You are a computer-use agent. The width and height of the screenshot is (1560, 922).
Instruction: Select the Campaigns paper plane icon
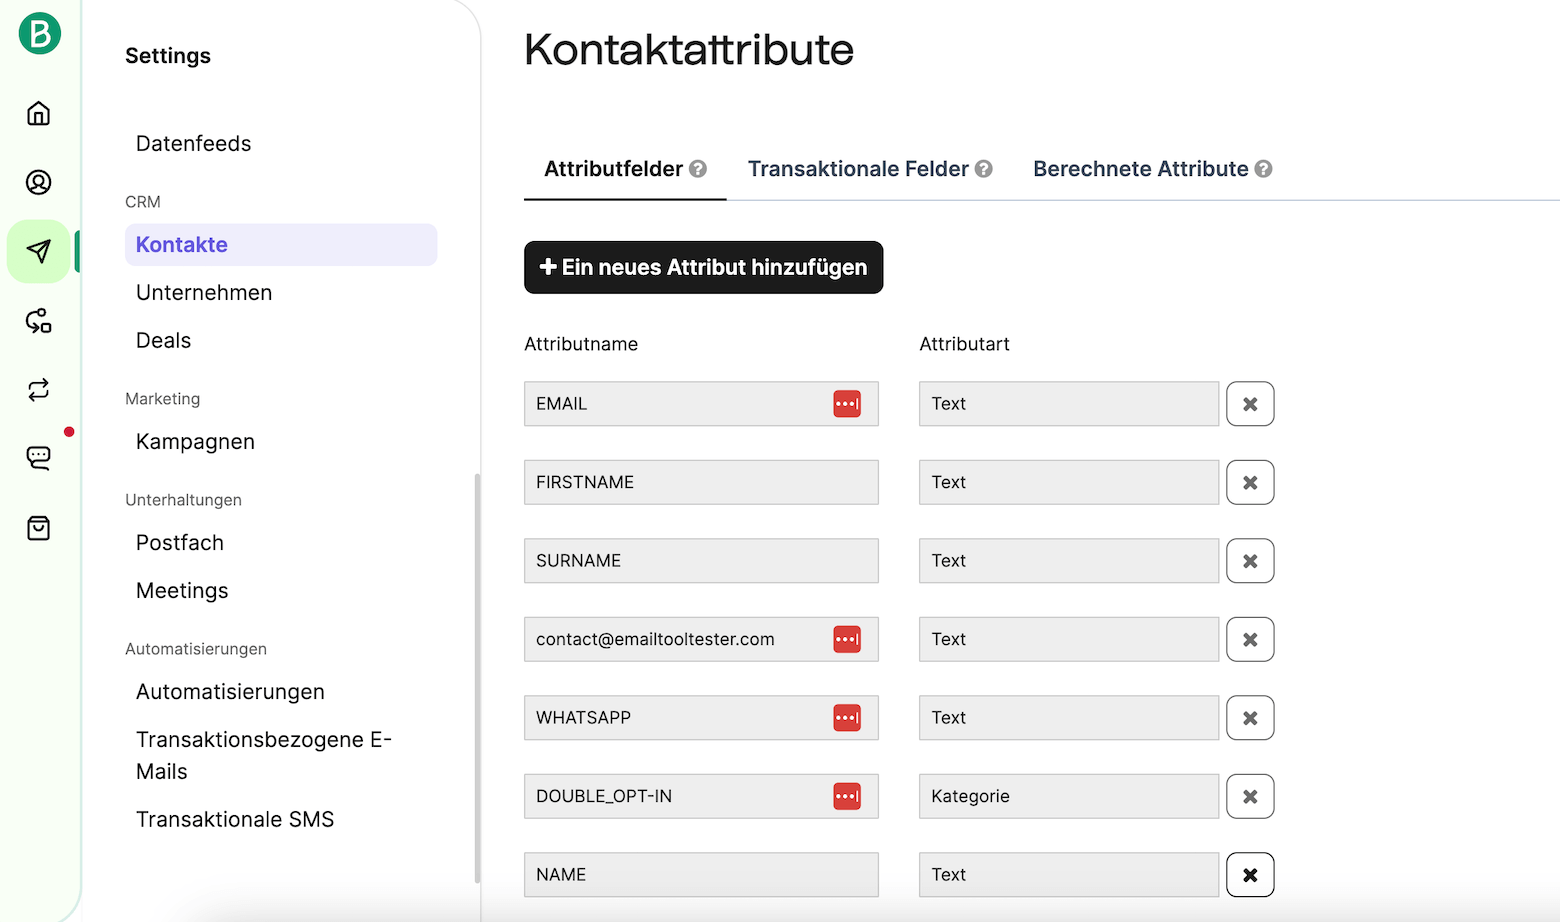click(39, 251)
